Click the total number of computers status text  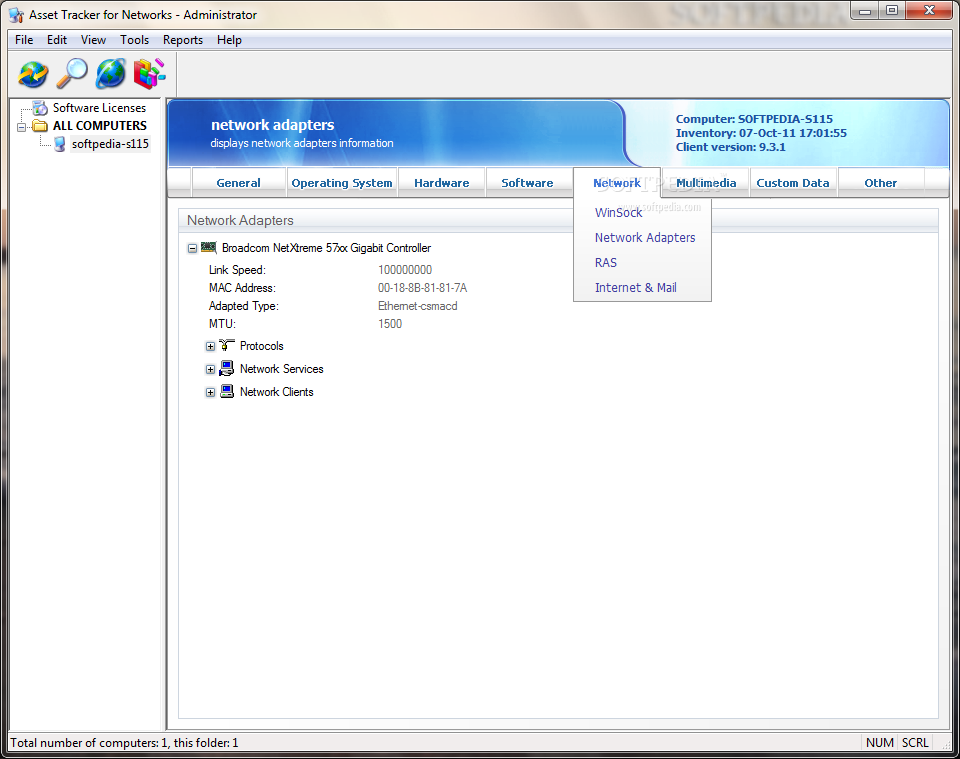pyautogui.click(x=124, y=742)
